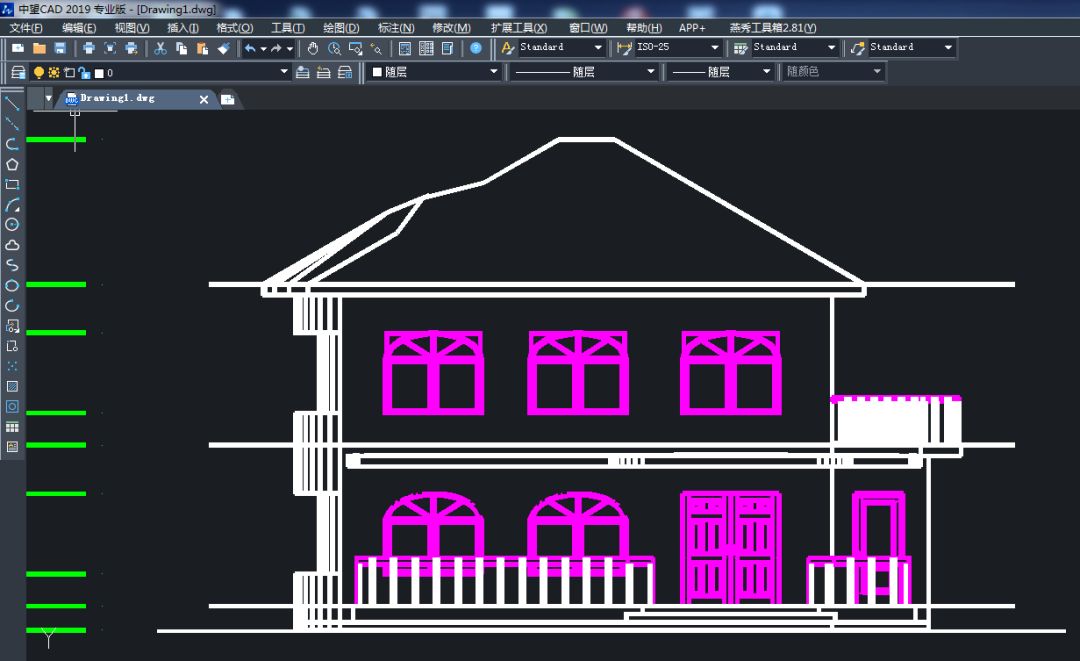Open the 编辑(E) menu
The width and height of the screenshot is (1080, 661).
79,28
